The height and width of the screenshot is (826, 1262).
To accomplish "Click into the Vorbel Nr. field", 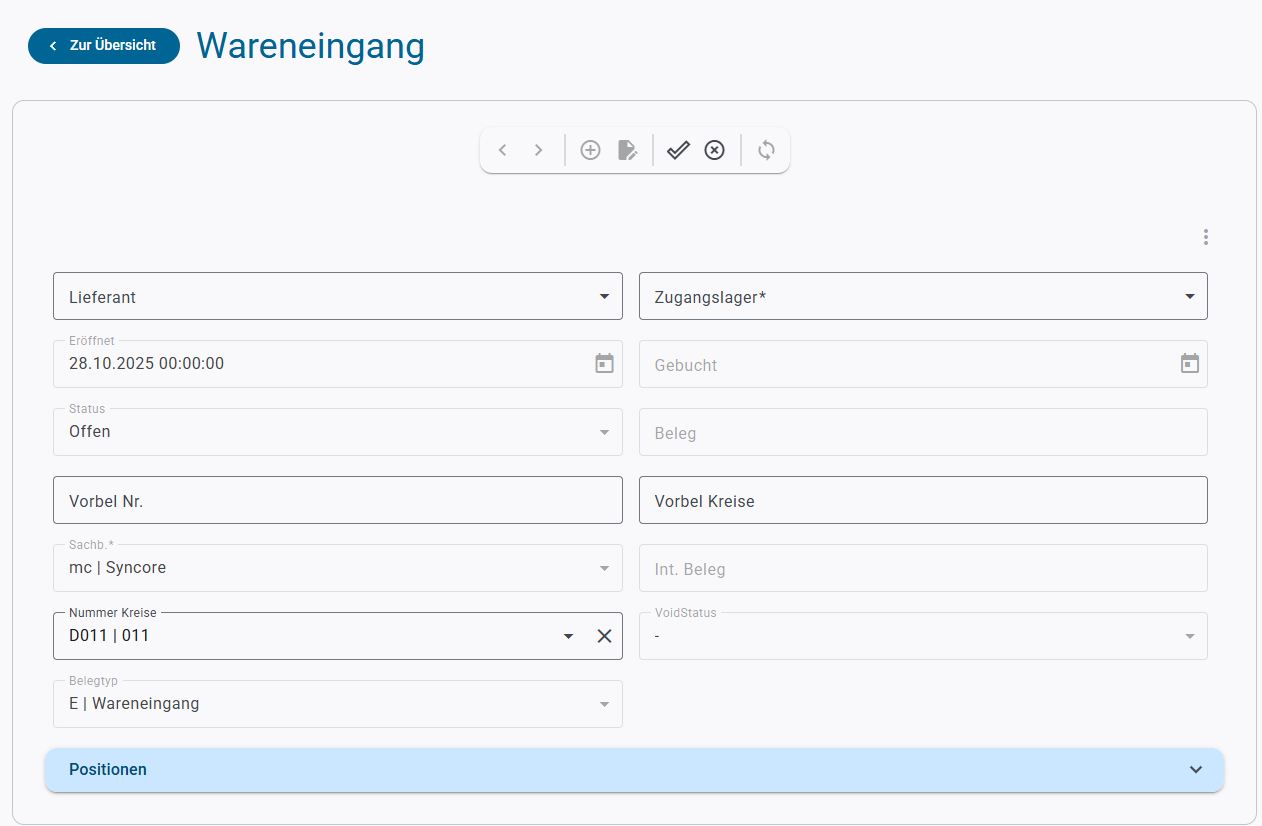I will 337,500.
